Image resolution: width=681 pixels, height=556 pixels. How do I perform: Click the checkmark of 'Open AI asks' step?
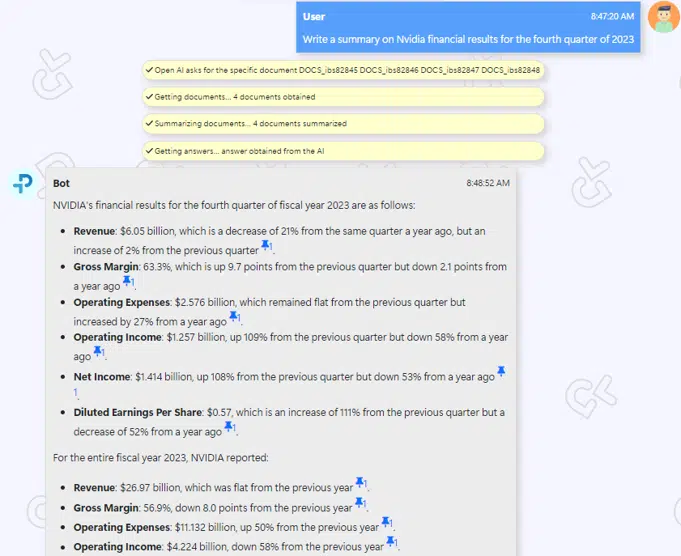[x=149, y=70]
